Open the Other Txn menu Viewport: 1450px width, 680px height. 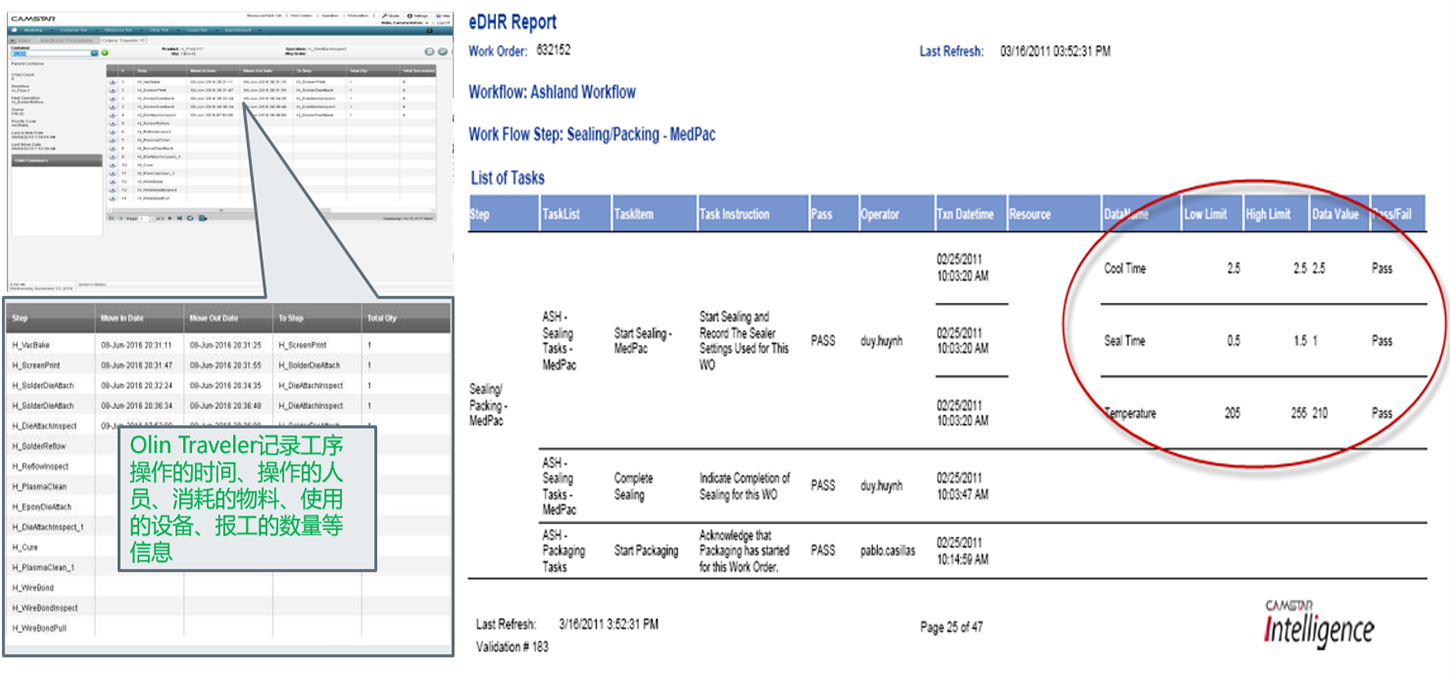click(x=161, y=30)
